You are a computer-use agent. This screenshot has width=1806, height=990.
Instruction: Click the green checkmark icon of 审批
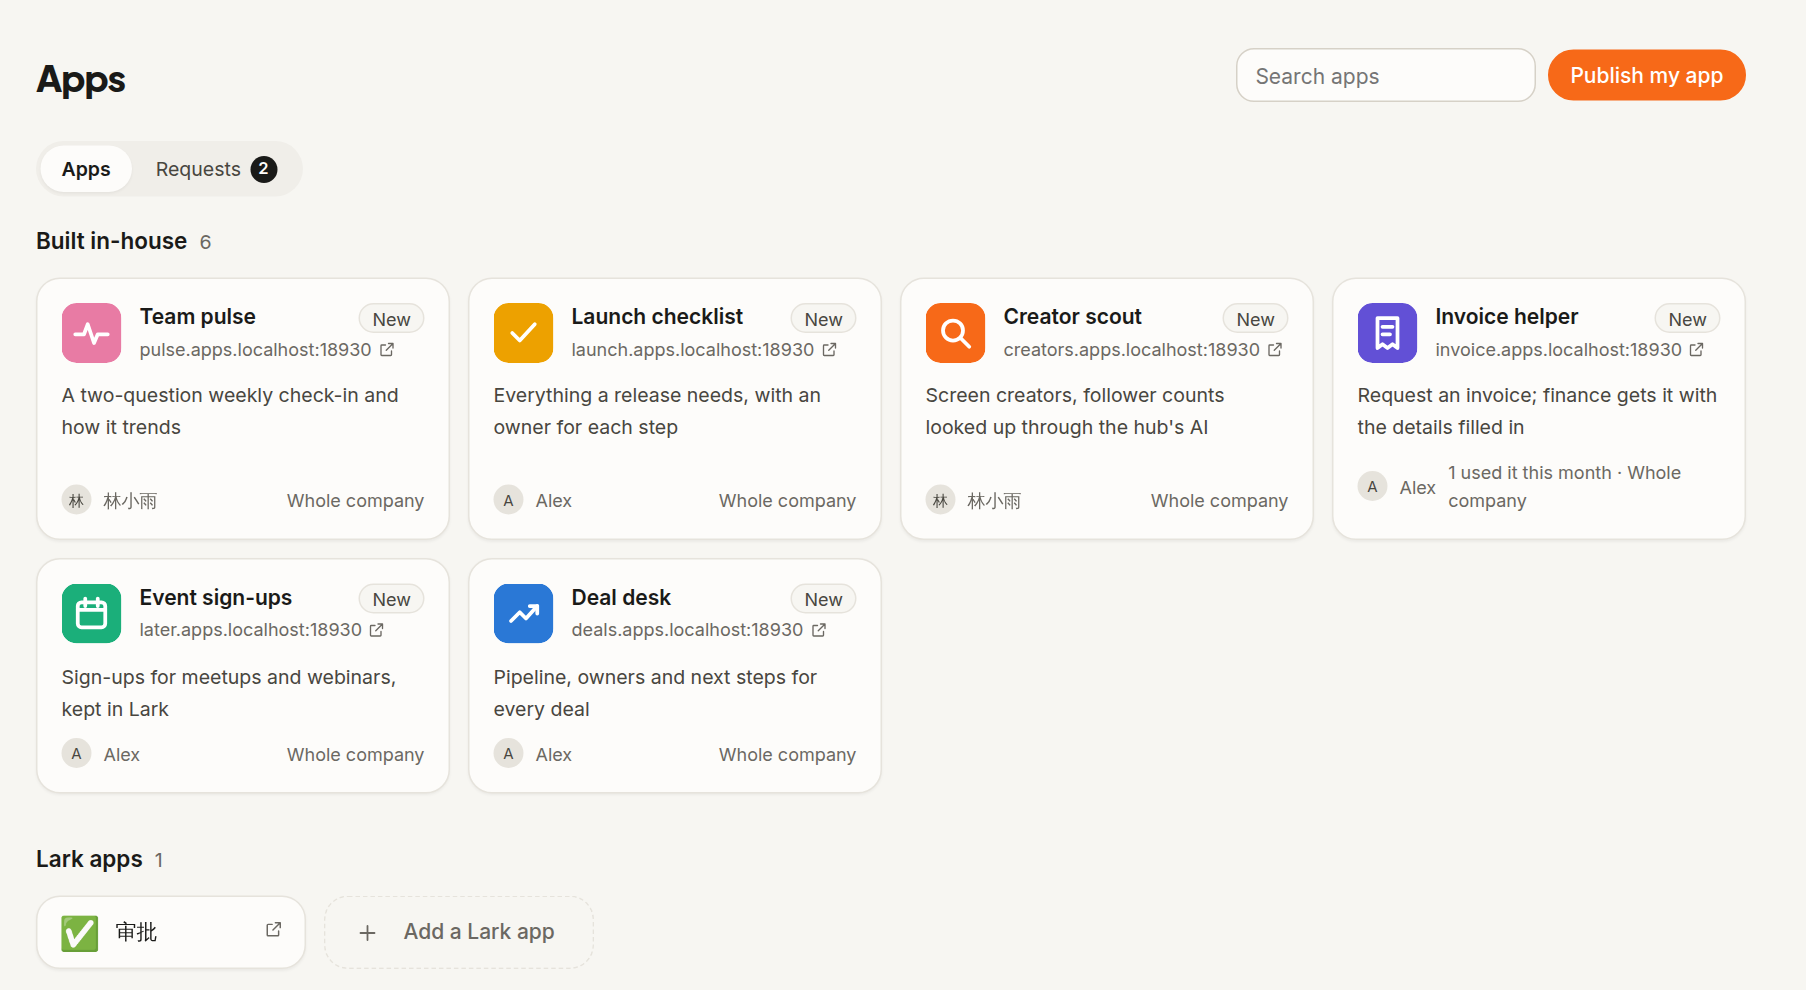[x=80, y=933]
